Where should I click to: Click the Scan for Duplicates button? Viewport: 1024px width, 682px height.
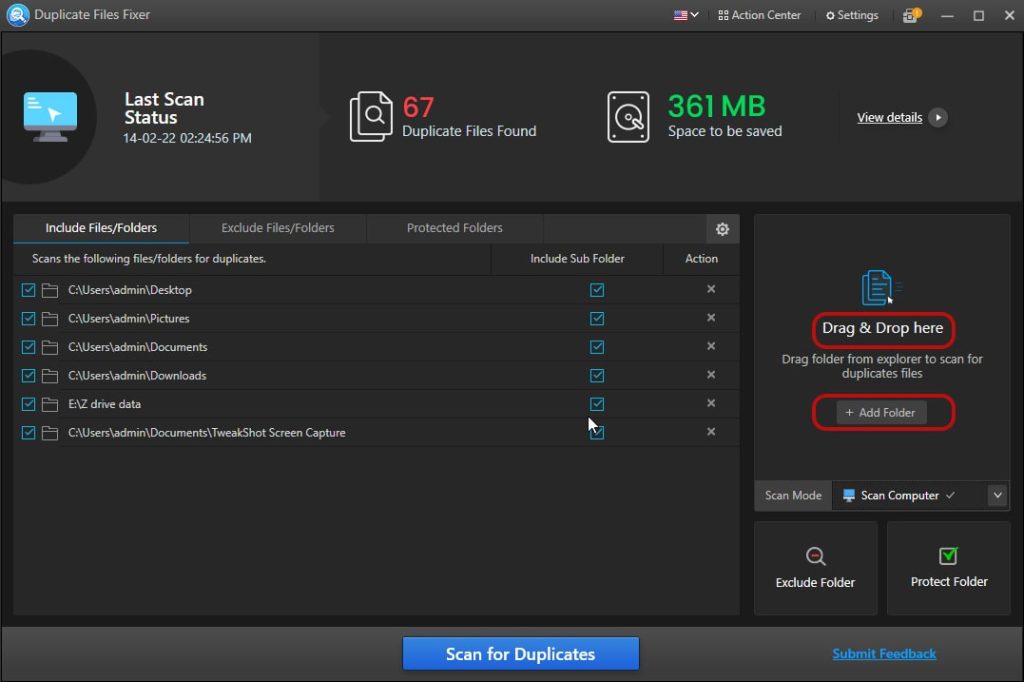[x=520, y=654]
